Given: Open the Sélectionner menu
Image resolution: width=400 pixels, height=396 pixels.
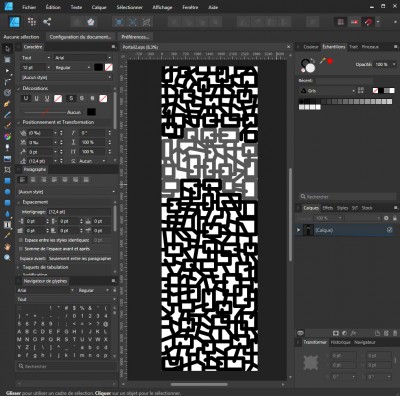Looking at the screenshot, I should point(130,7).
